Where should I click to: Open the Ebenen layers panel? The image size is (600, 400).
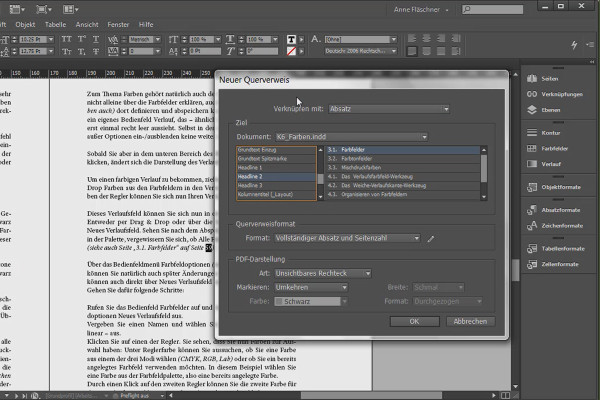(544, 110)
